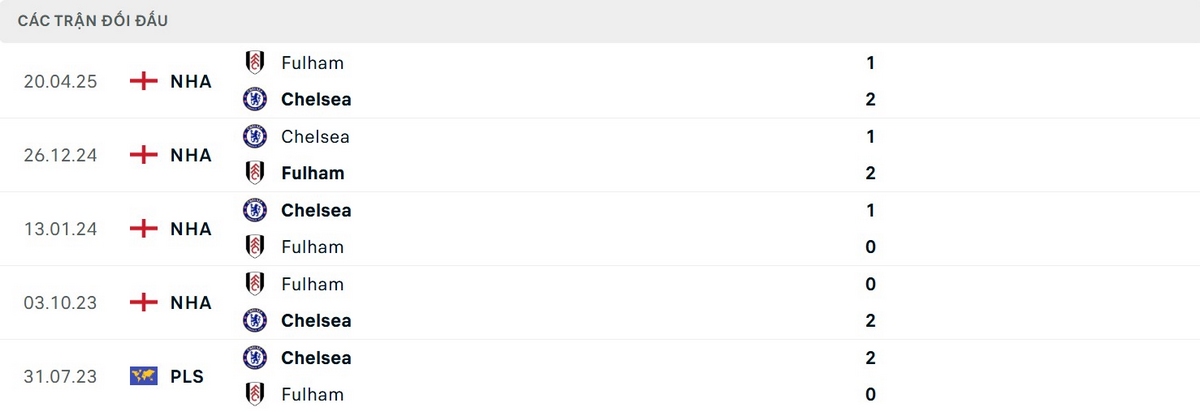Click the Các trận đối đầu header
The height and width of the screenshot is (412, 1200).
click(93, 20)
